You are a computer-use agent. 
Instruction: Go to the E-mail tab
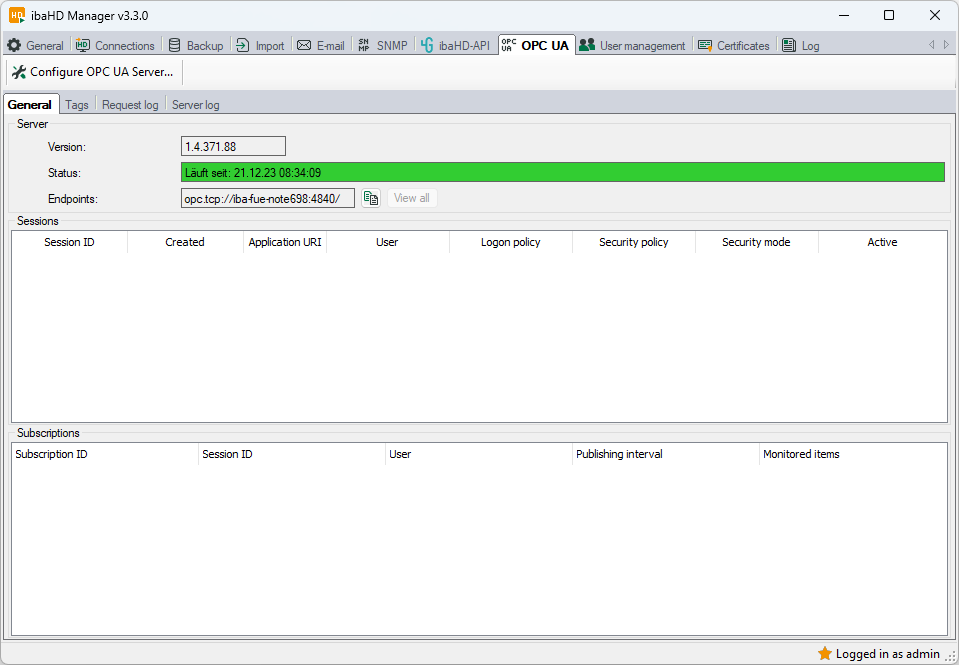[x=320, y=45]
